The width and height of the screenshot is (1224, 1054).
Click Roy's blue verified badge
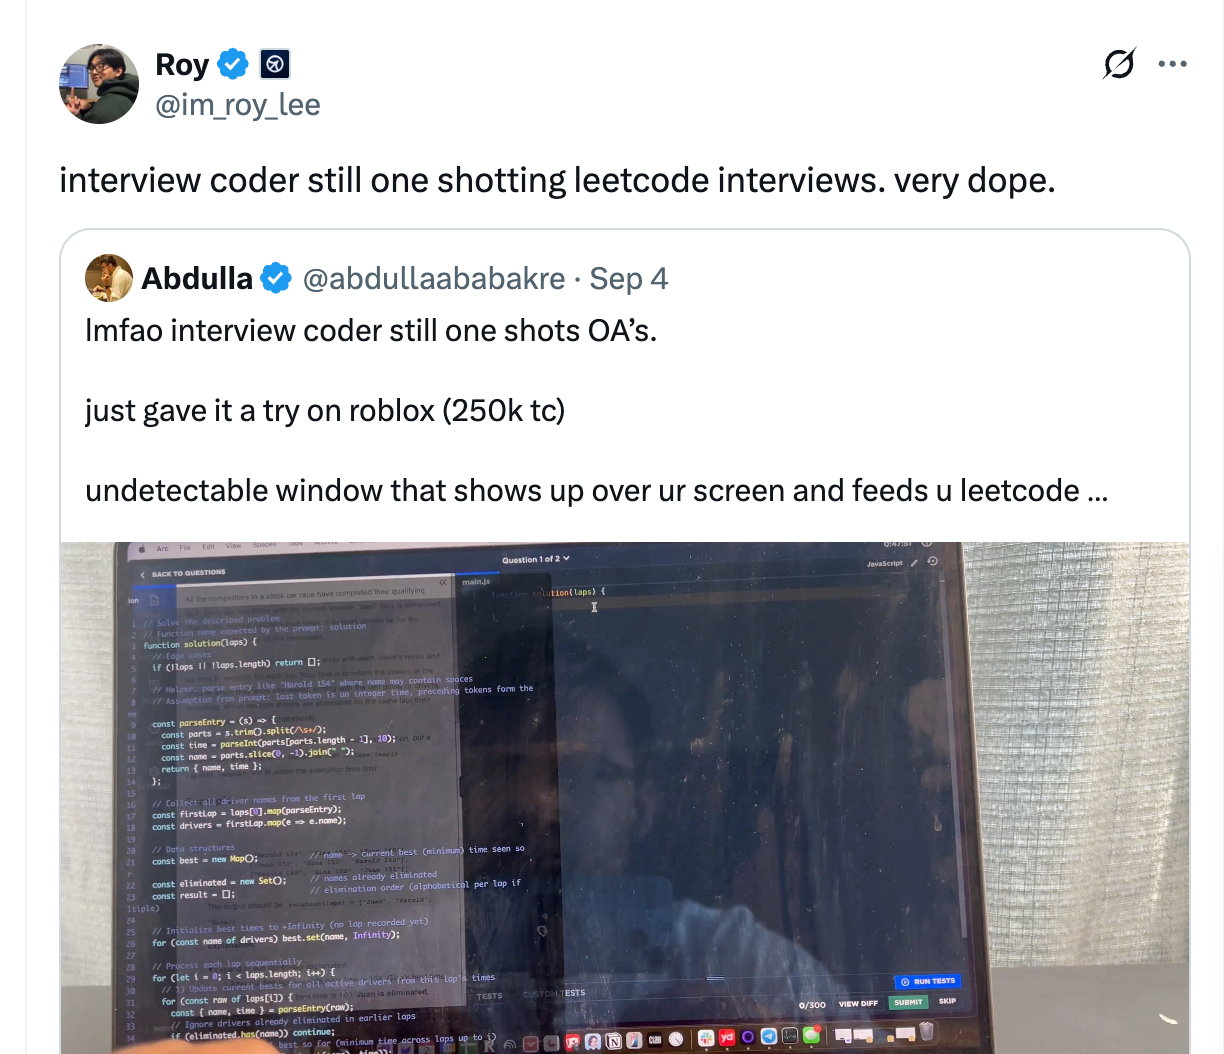pyautogui.click(x=233, y=64)
